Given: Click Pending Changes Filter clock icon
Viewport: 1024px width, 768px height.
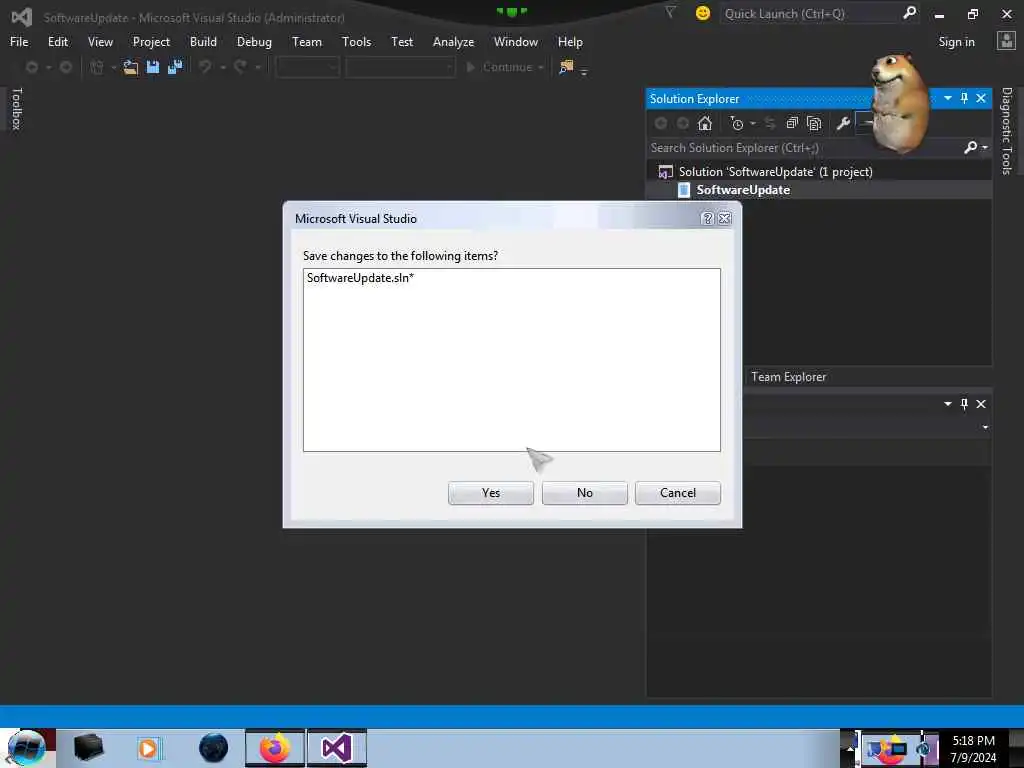Looking at the screenshot, I should point(737,123).
